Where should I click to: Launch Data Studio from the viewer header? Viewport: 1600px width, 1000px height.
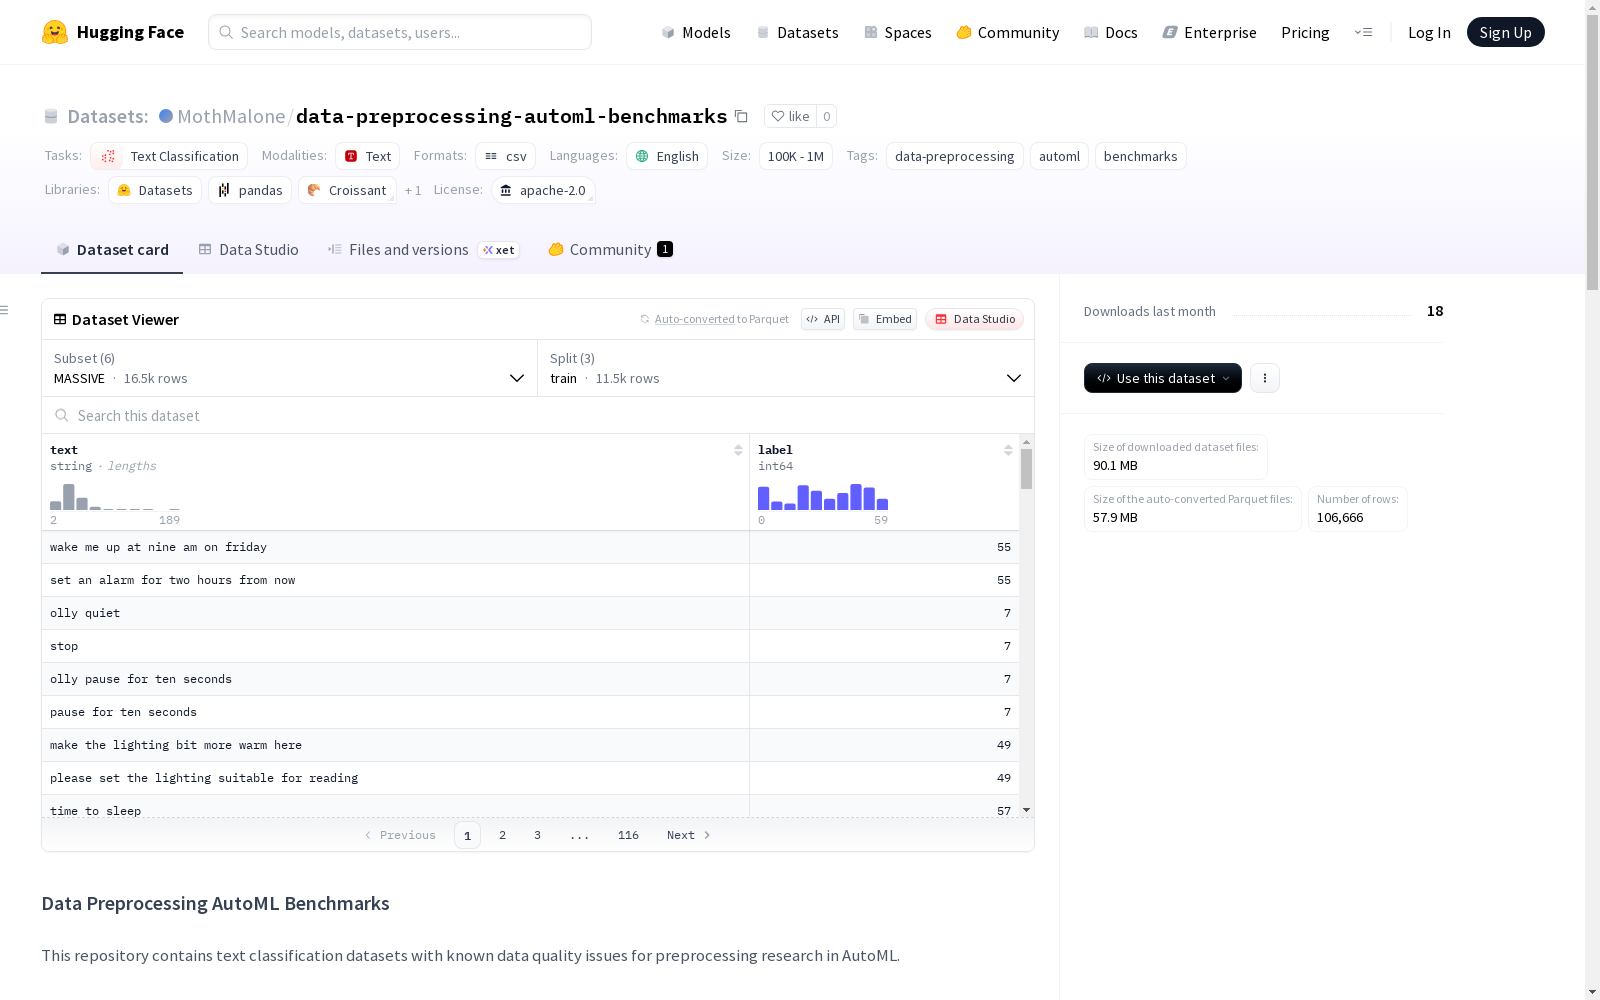975,319
